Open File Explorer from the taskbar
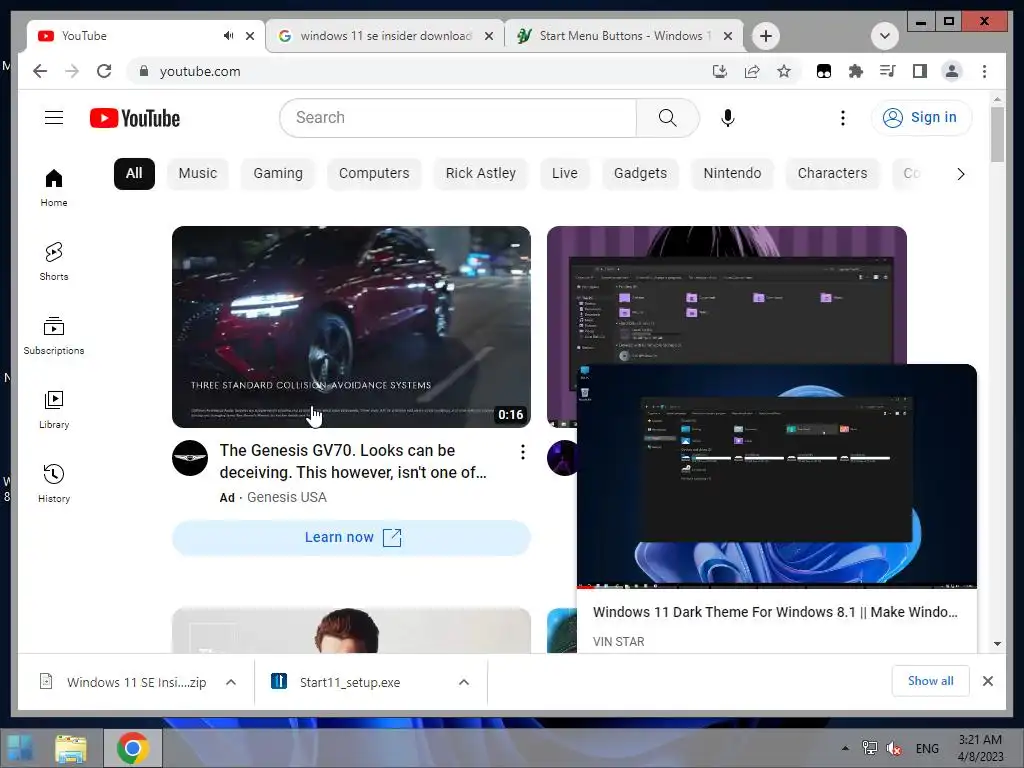Viewport: 1024px width, 768px height. (71, 748)
